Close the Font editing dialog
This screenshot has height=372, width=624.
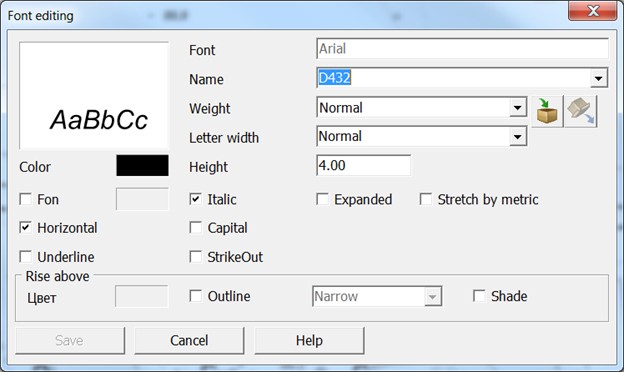click(x=593, y=11)
